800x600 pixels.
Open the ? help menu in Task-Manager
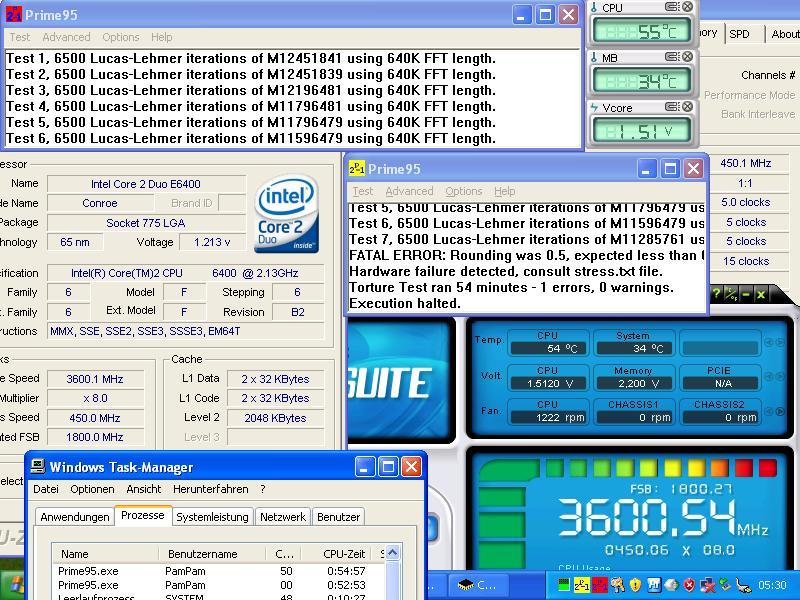263,489
